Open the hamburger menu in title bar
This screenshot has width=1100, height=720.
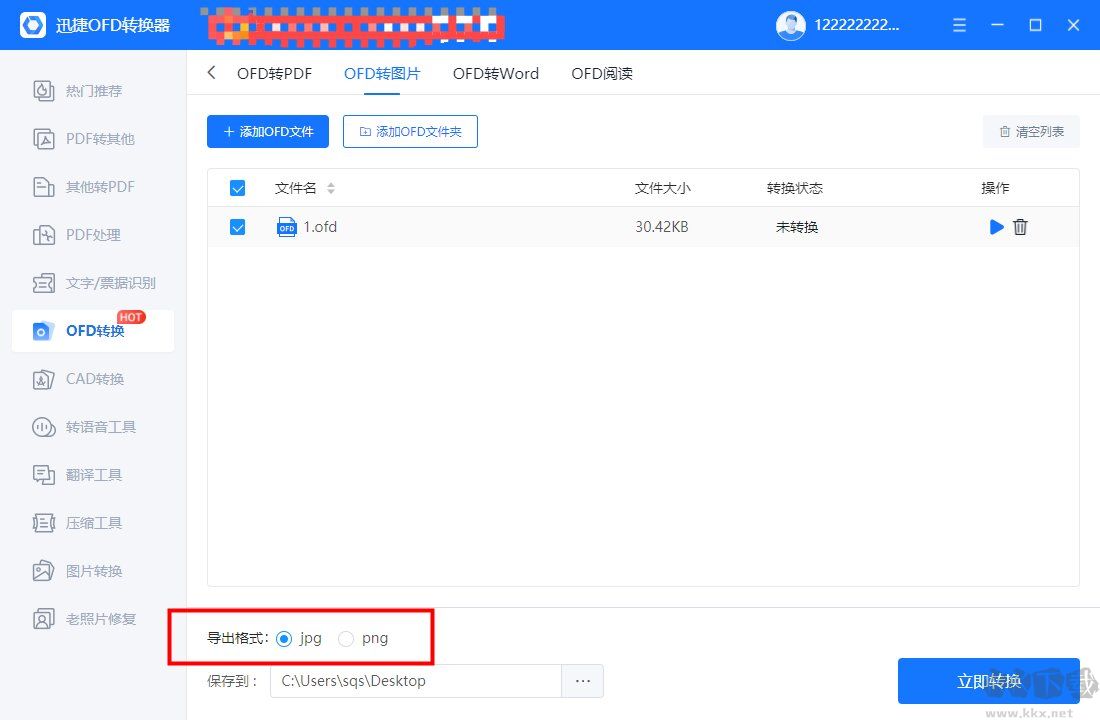point(958,25)
